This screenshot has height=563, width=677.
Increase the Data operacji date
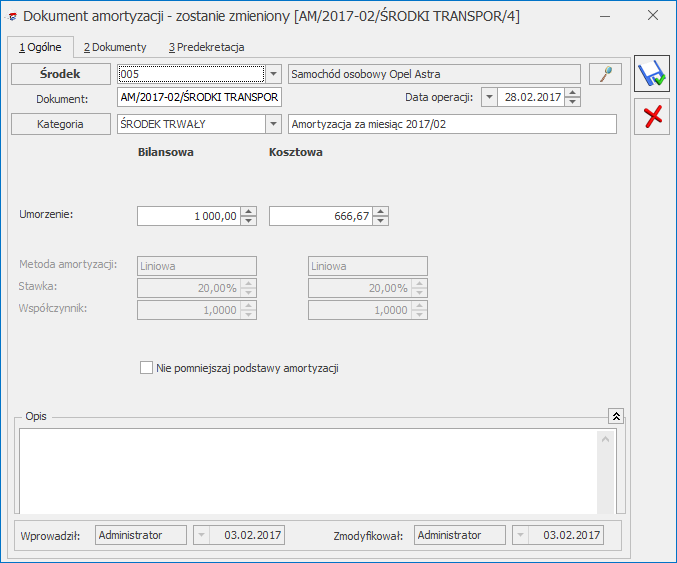[571, 92]
